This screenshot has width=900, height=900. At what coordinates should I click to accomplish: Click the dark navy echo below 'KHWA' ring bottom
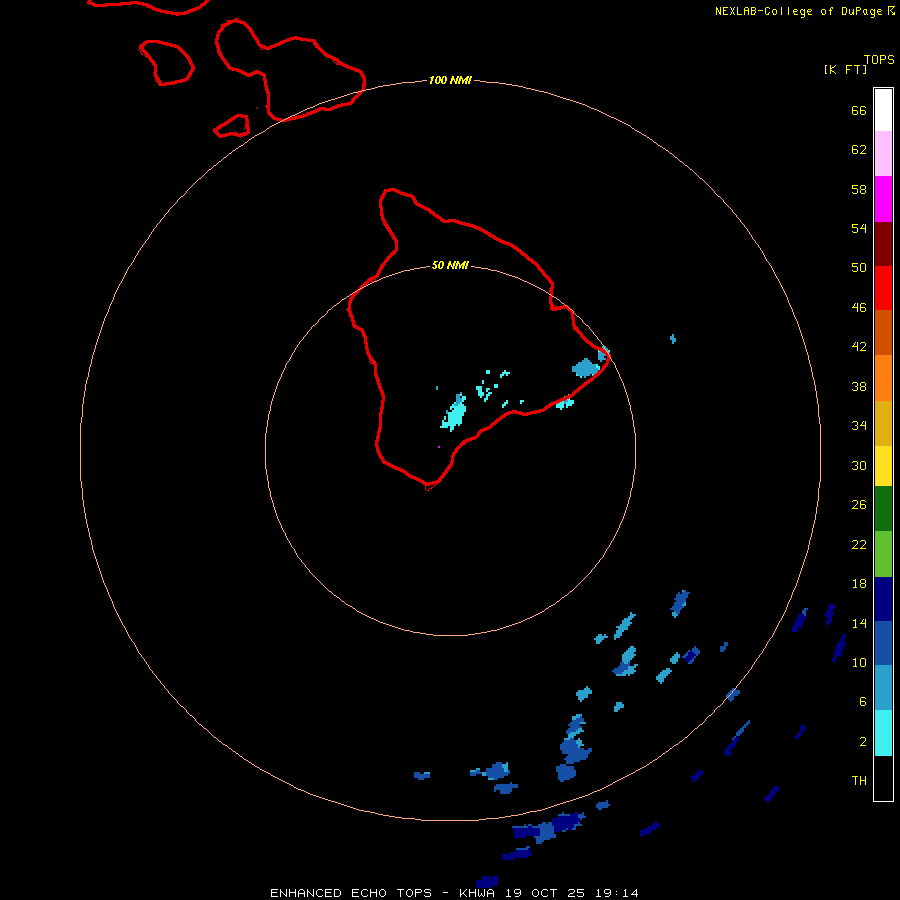487,882
